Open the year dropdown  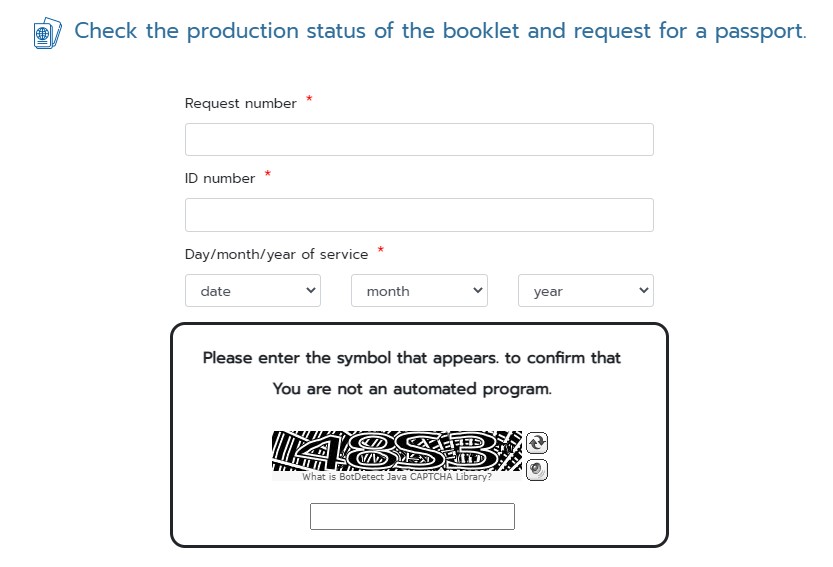tap(585, 291)
